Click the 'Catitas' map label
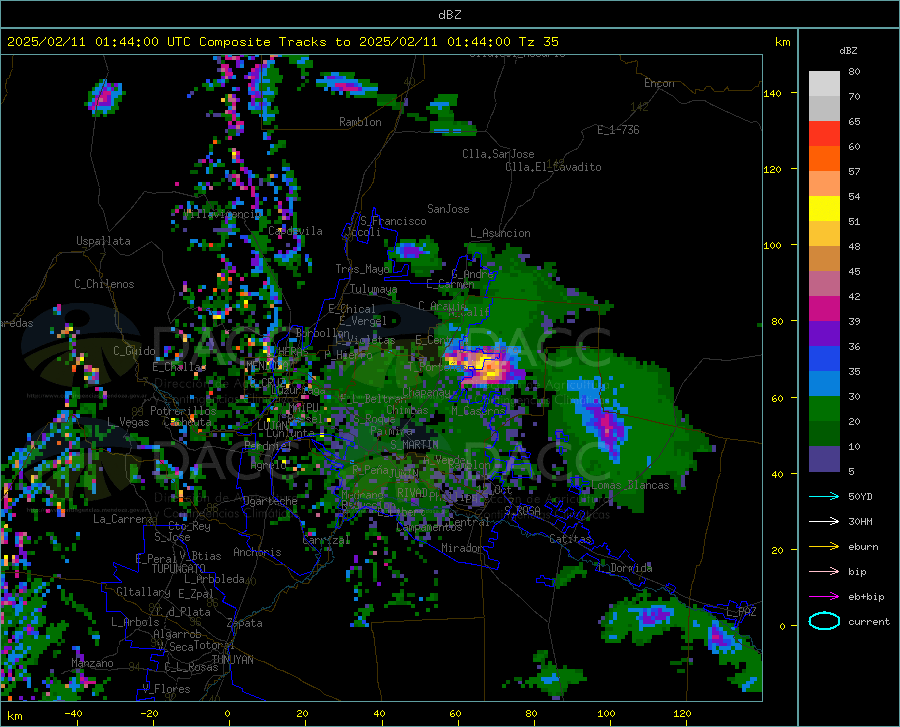 coord(570,539)
